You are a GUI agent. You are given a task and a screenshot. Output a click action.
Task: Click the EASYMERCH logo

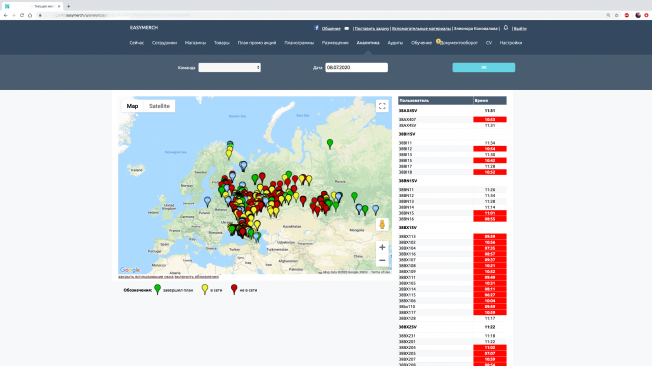[144, 27]
